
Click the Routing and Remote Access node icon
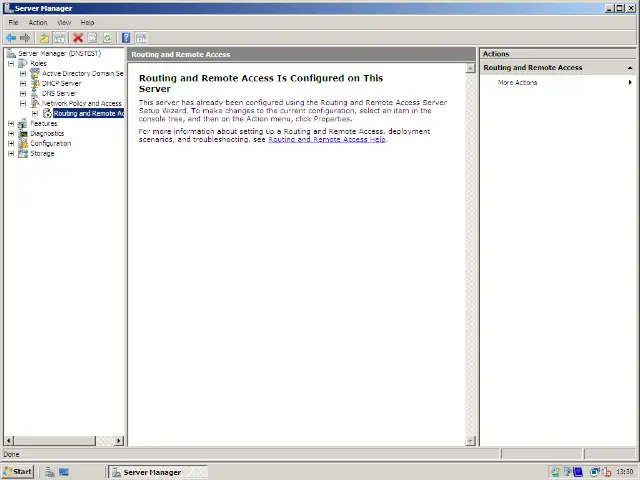(x=47, y=113)
